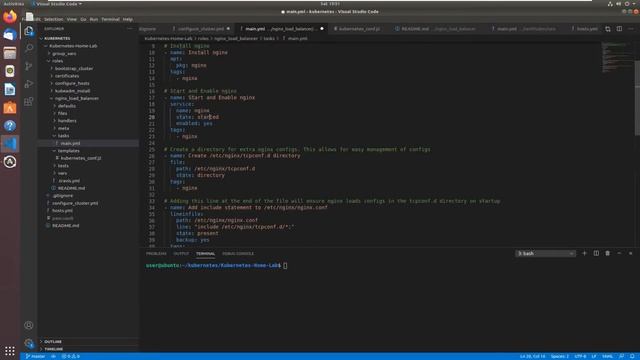Click the feedback icon in the status bar
This screenshot has height=360, width=640.
click(x=622, y=356)
